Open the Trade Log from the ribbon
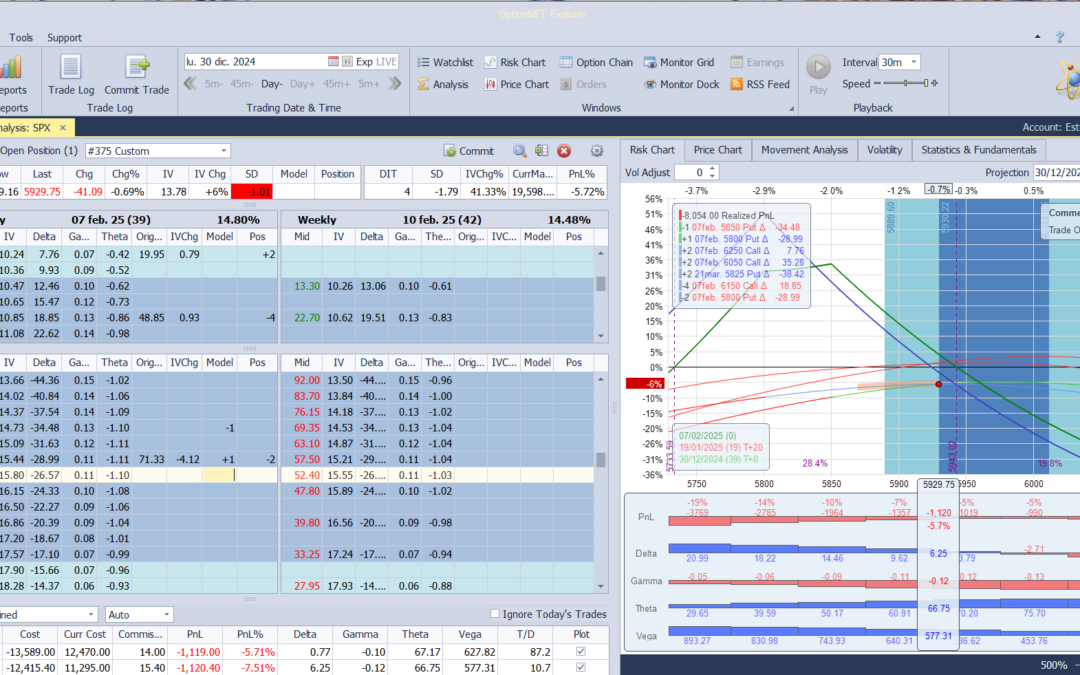The height and width of the screenshot is (675, 1080). click(71, 74)
